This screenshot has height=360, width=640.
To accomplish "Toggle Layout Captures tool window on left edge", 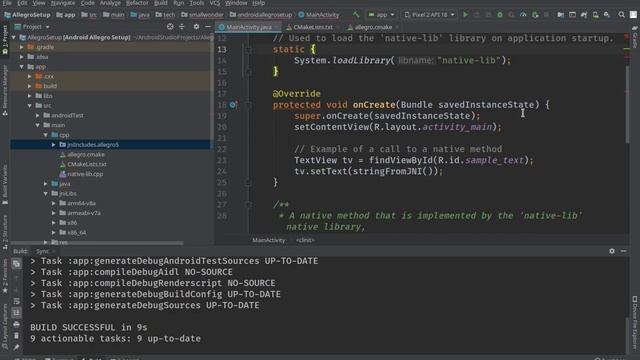I will (5, 327).
